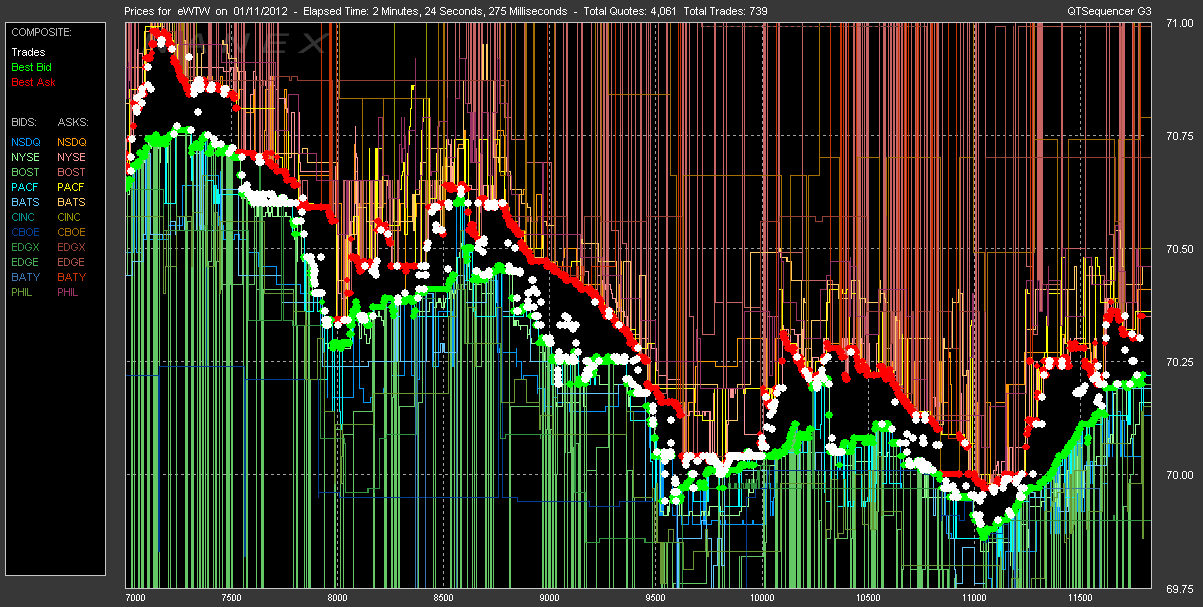The height and width of the screenshot is (607, 1203).
Task: Click the 70.75 price axis label
Action: 1180,137
